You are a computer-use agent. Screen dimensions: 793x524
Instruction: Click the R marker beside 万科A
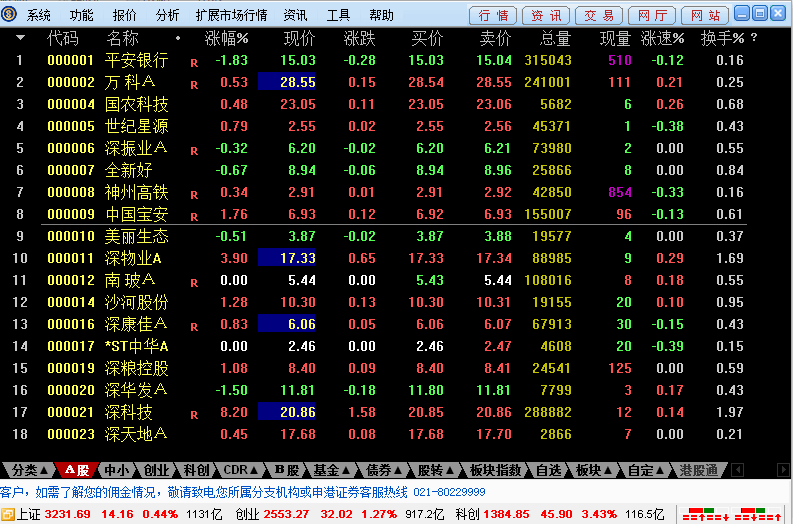tap(194, 85)
